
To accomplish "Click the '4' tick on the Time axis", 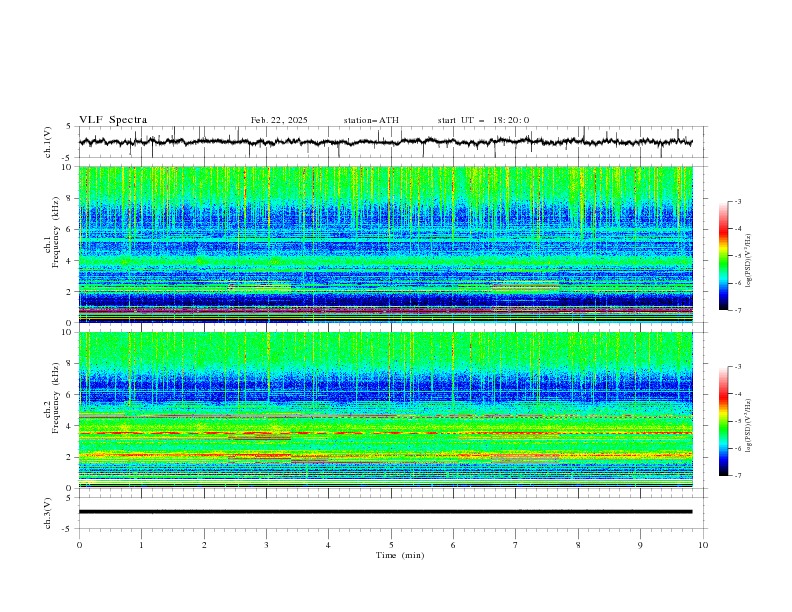I will coord(328,545).
